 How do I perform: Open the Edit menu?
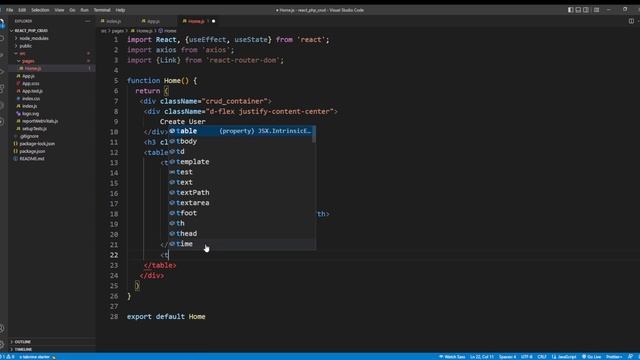(22, 10)
